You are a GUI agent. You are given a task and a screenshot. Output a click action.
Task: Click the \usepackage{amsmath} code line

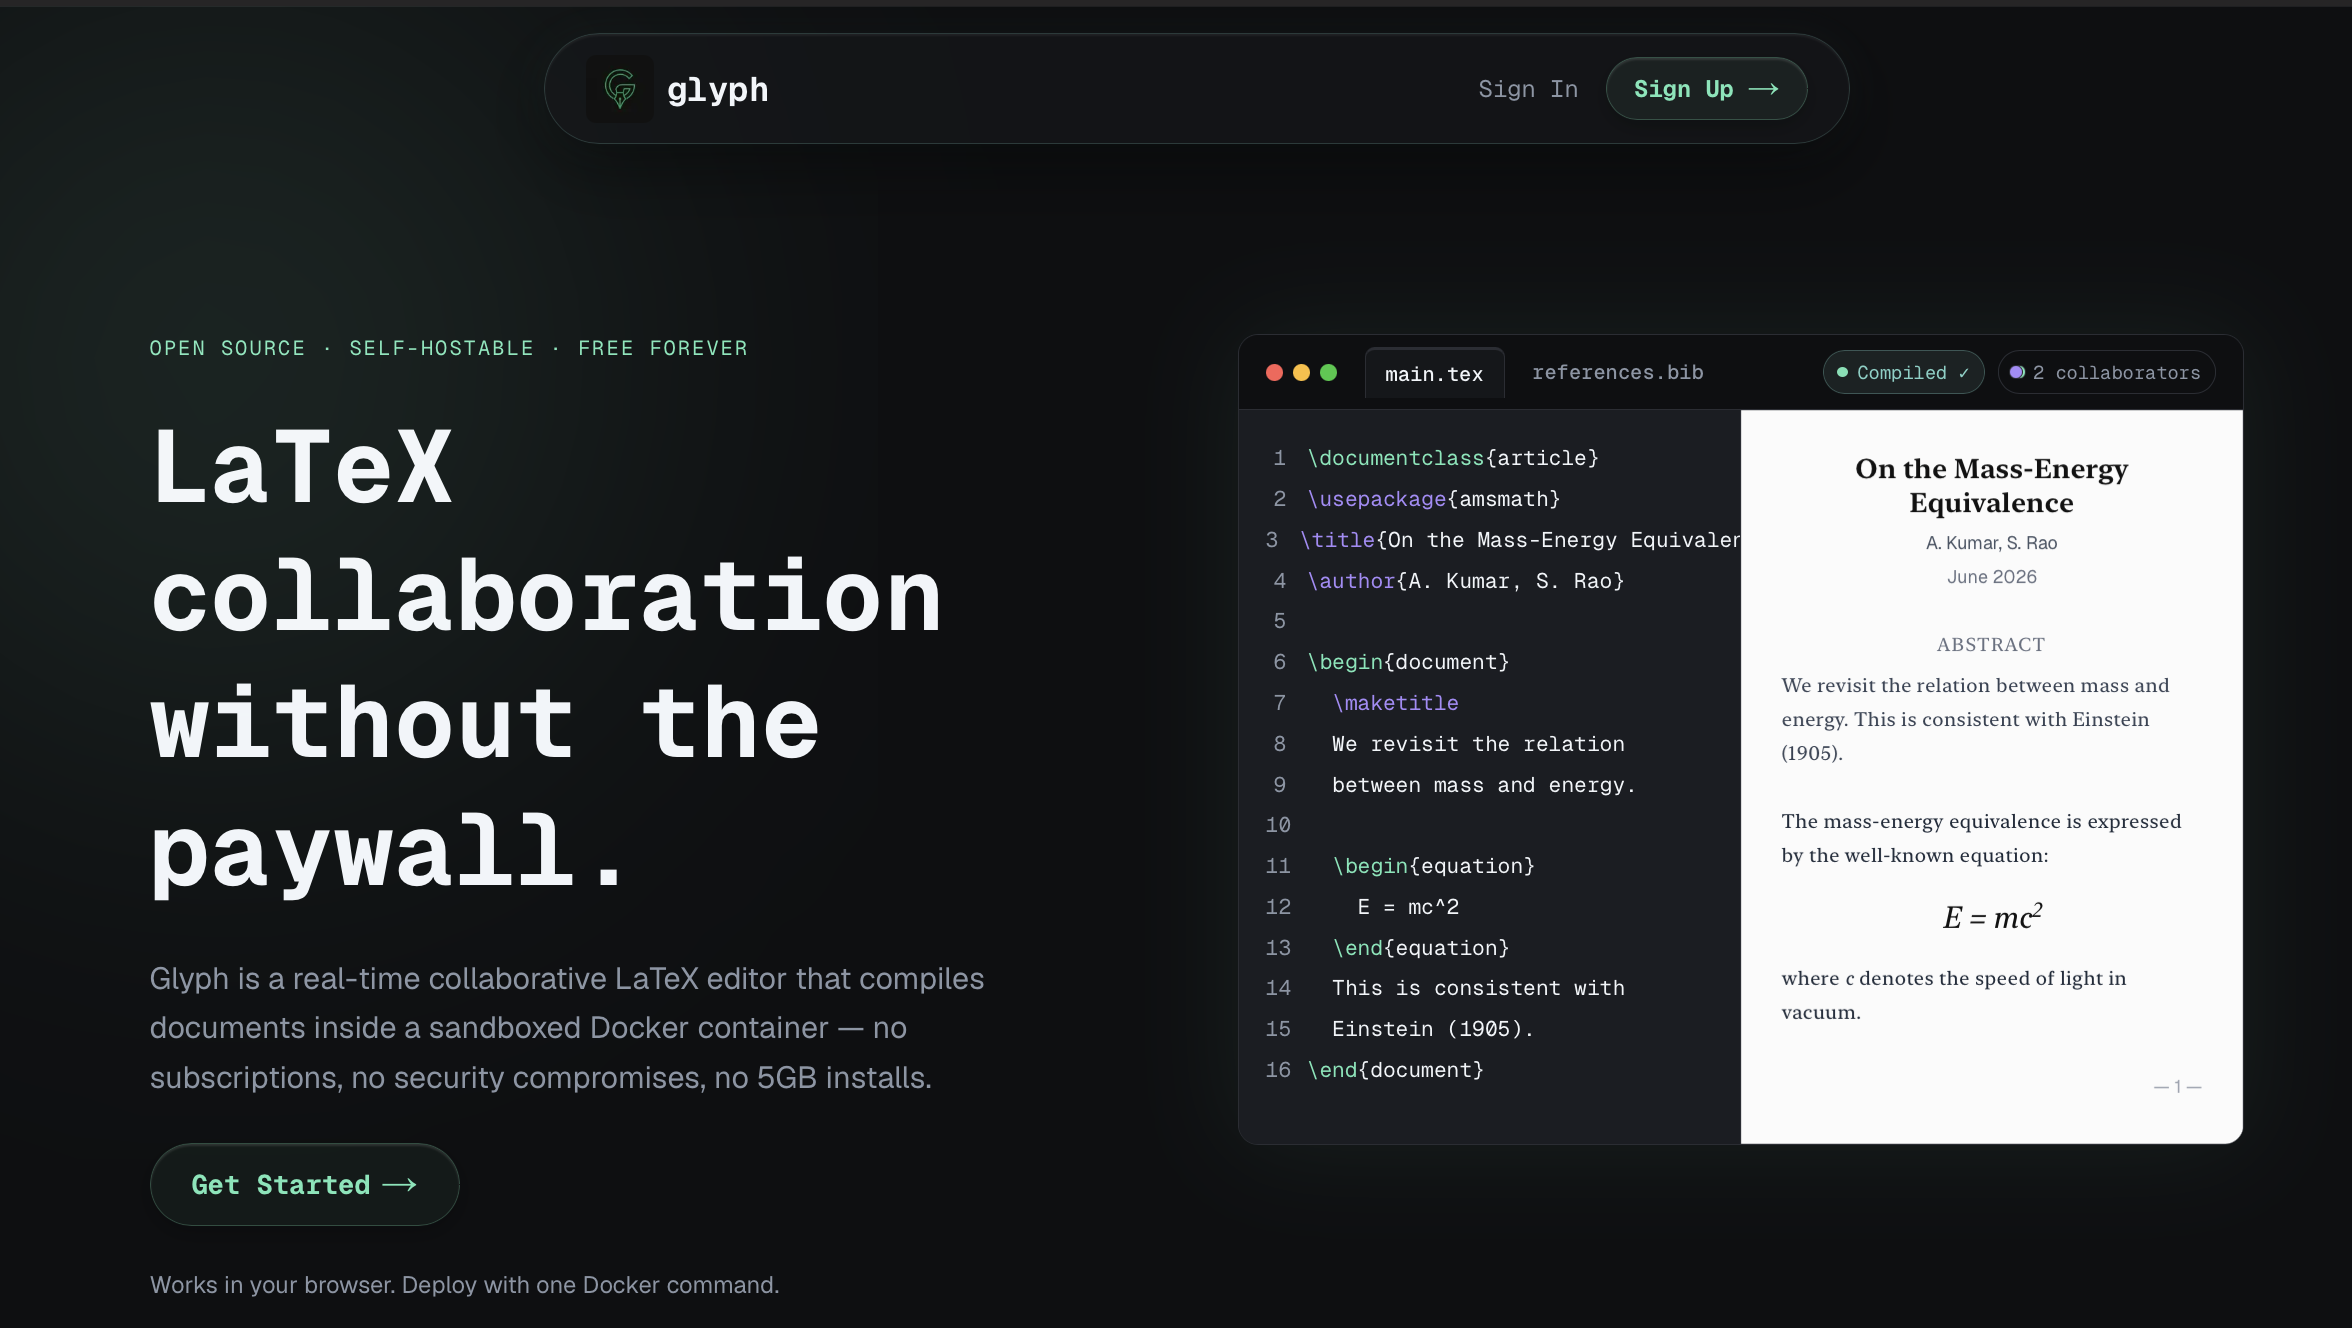pyautogui.click(x=1434, y=499)
